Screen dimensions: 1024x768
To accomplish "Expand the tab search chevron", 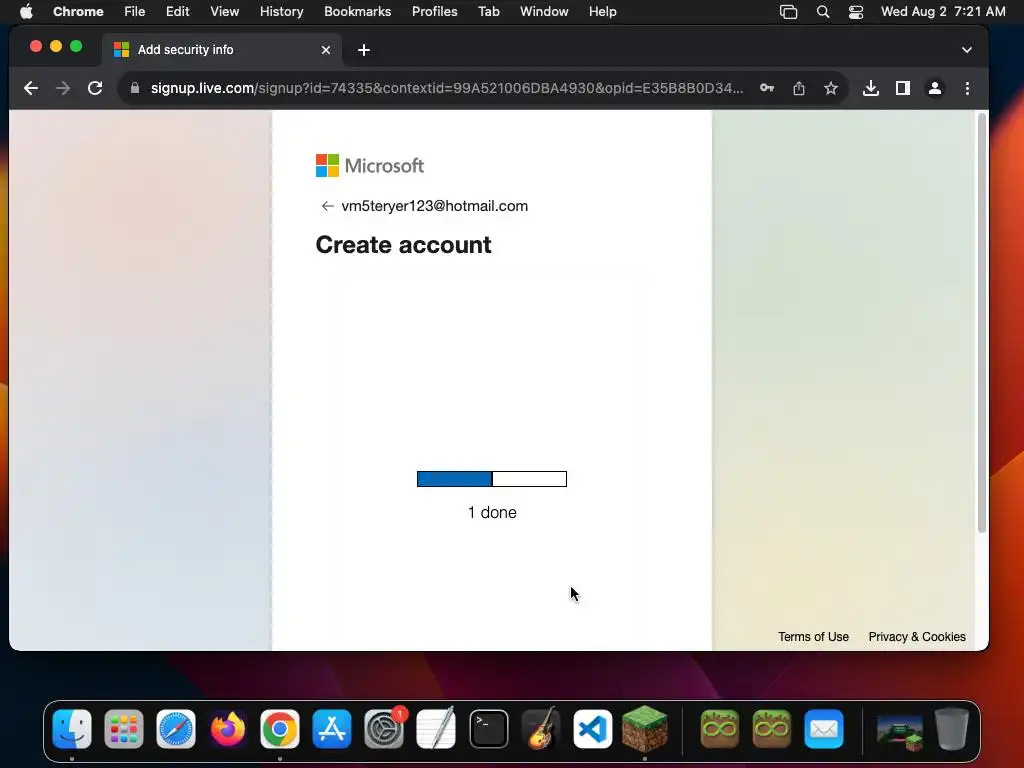I will click(x=967, y=50).
